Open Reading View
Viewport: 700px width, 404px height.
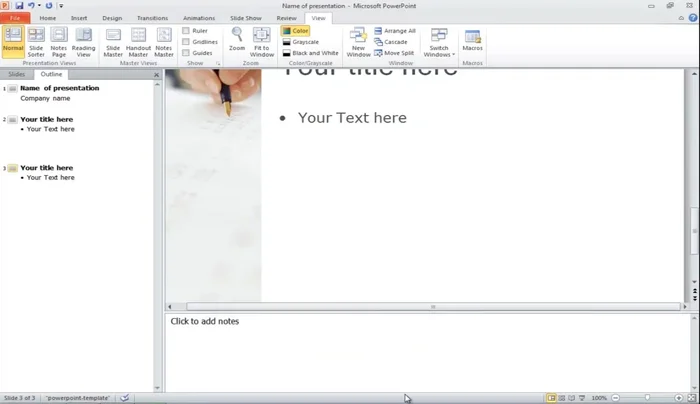coord(84,41)
